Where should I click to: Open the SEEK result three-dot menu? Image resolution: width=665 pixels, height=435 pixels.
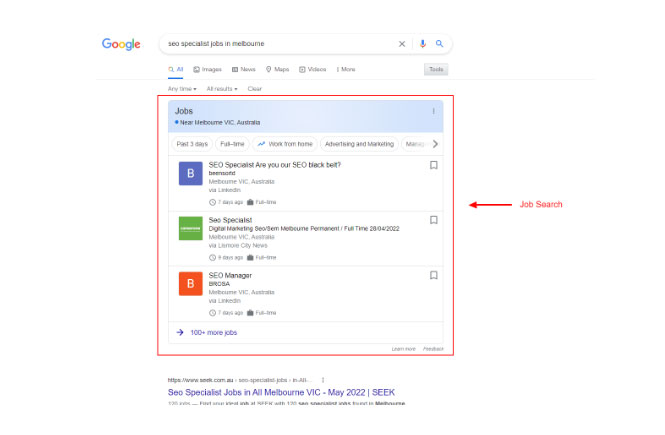pyautogui.click(x=323, y=380)
